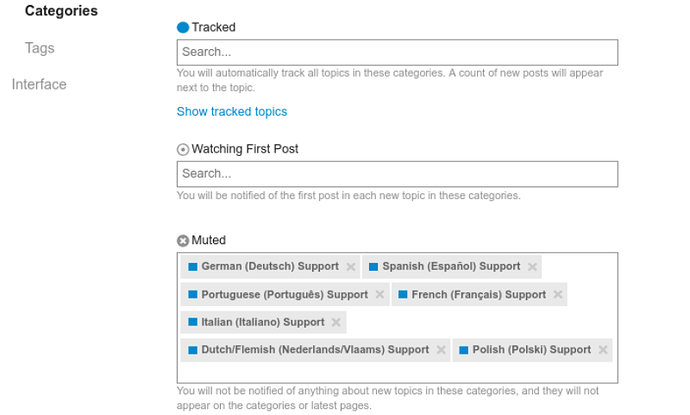Remove Portuguese (Português) Support from muted

pyautogui.click(x=380, y=294)
